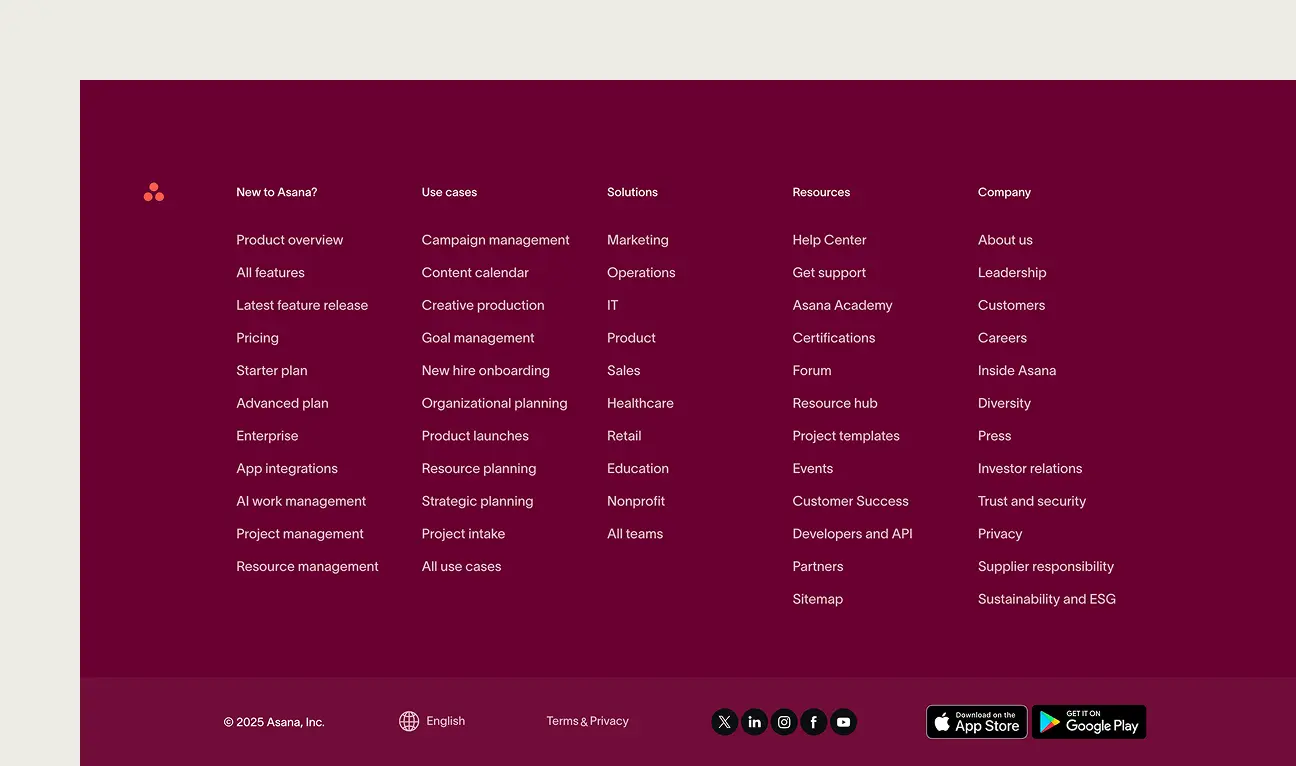Viewport: 1296px width, 766px height.
Task: Open the Privacy link next to Terms
Action: coord(609,721)
